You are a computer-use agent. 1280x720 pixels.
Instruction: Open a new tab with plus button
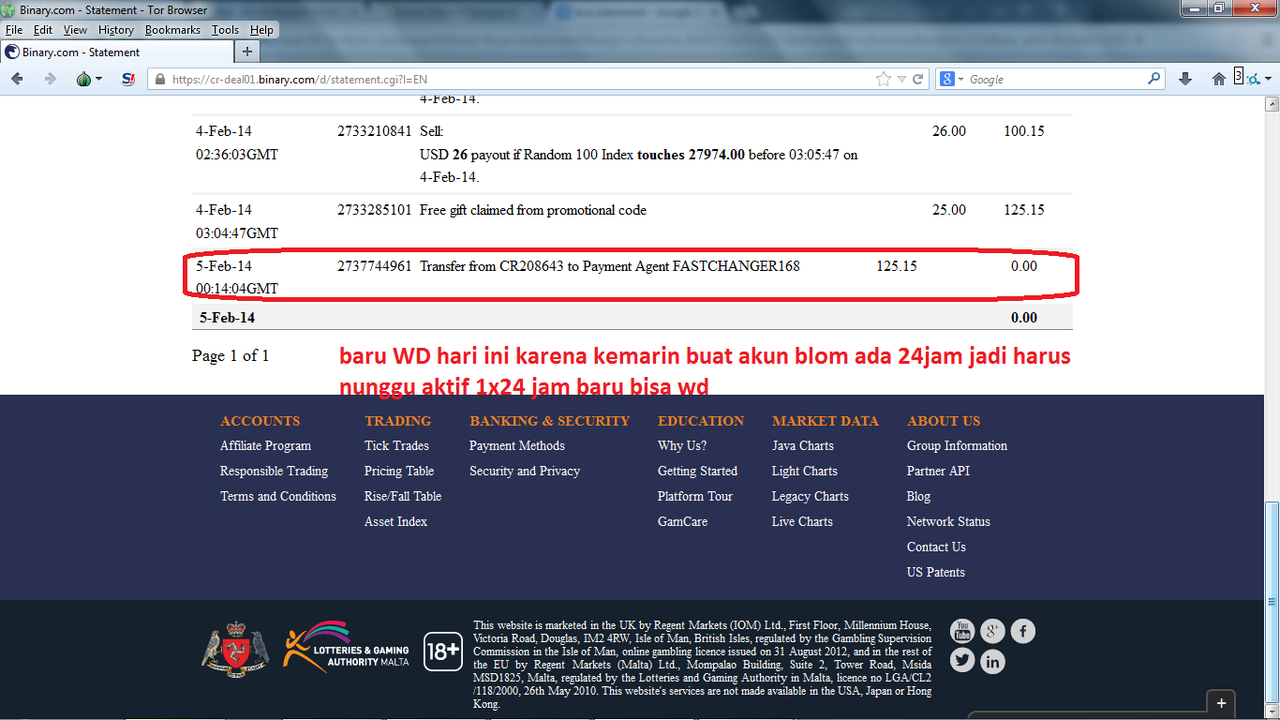[x=247, y=52]
